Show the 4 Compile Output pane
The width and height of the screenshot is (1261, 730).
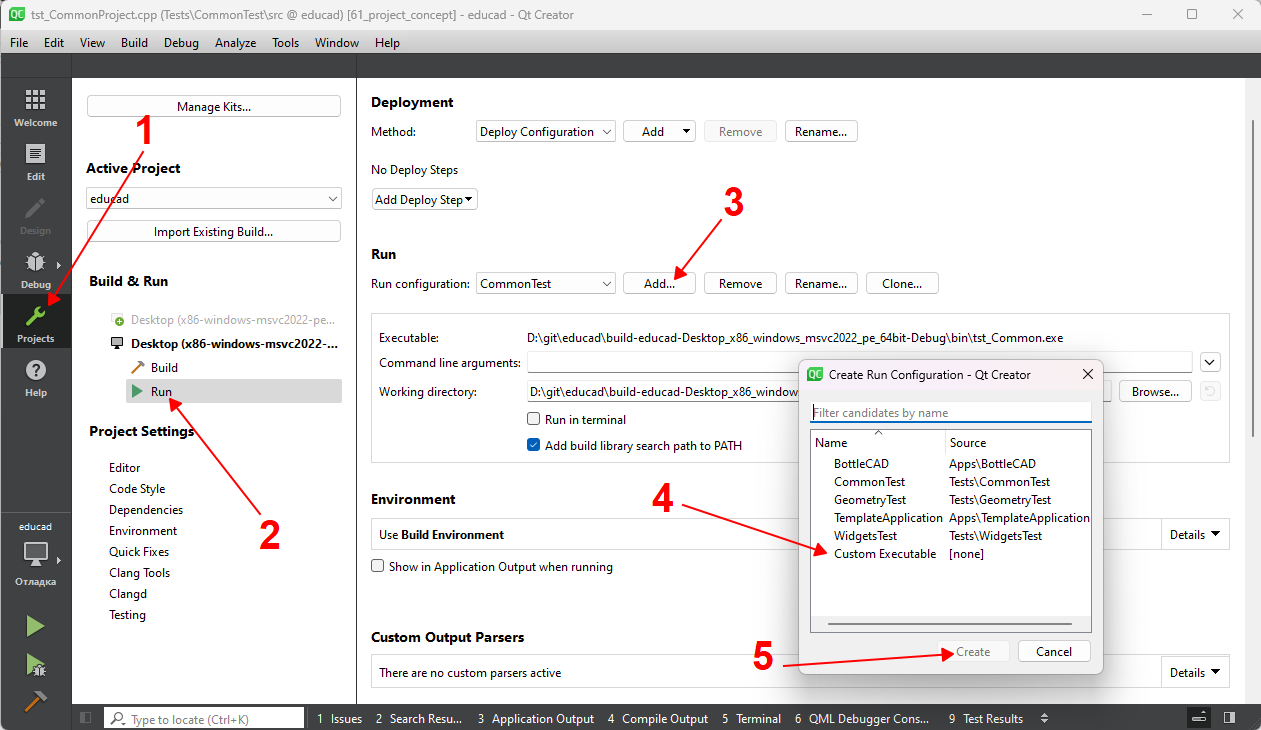pyautogui.click(x=659, y=719)
